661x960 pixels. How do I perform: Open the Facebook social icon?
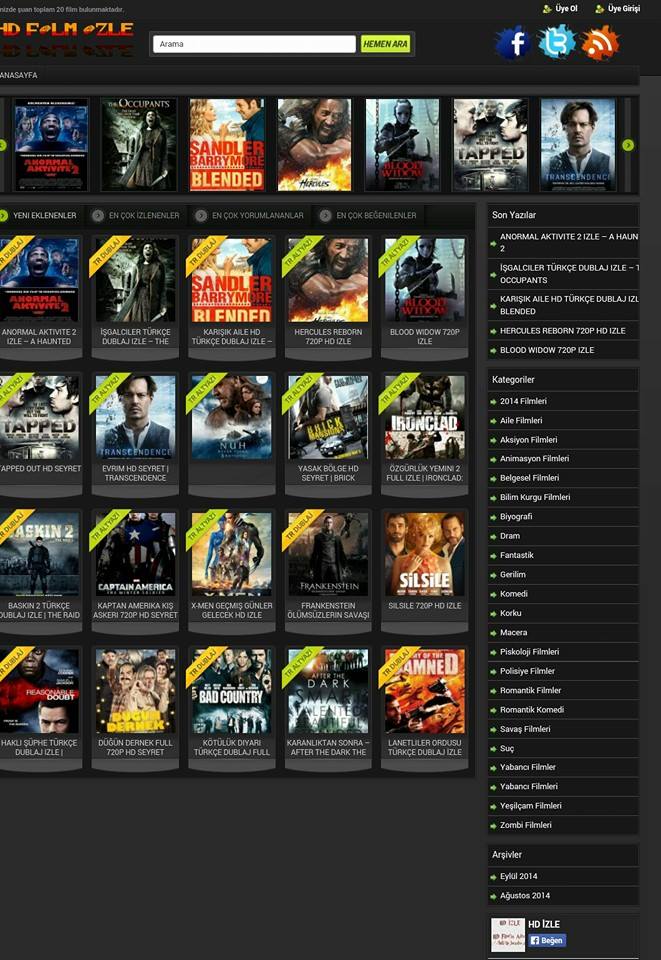[x=512, y=42]
